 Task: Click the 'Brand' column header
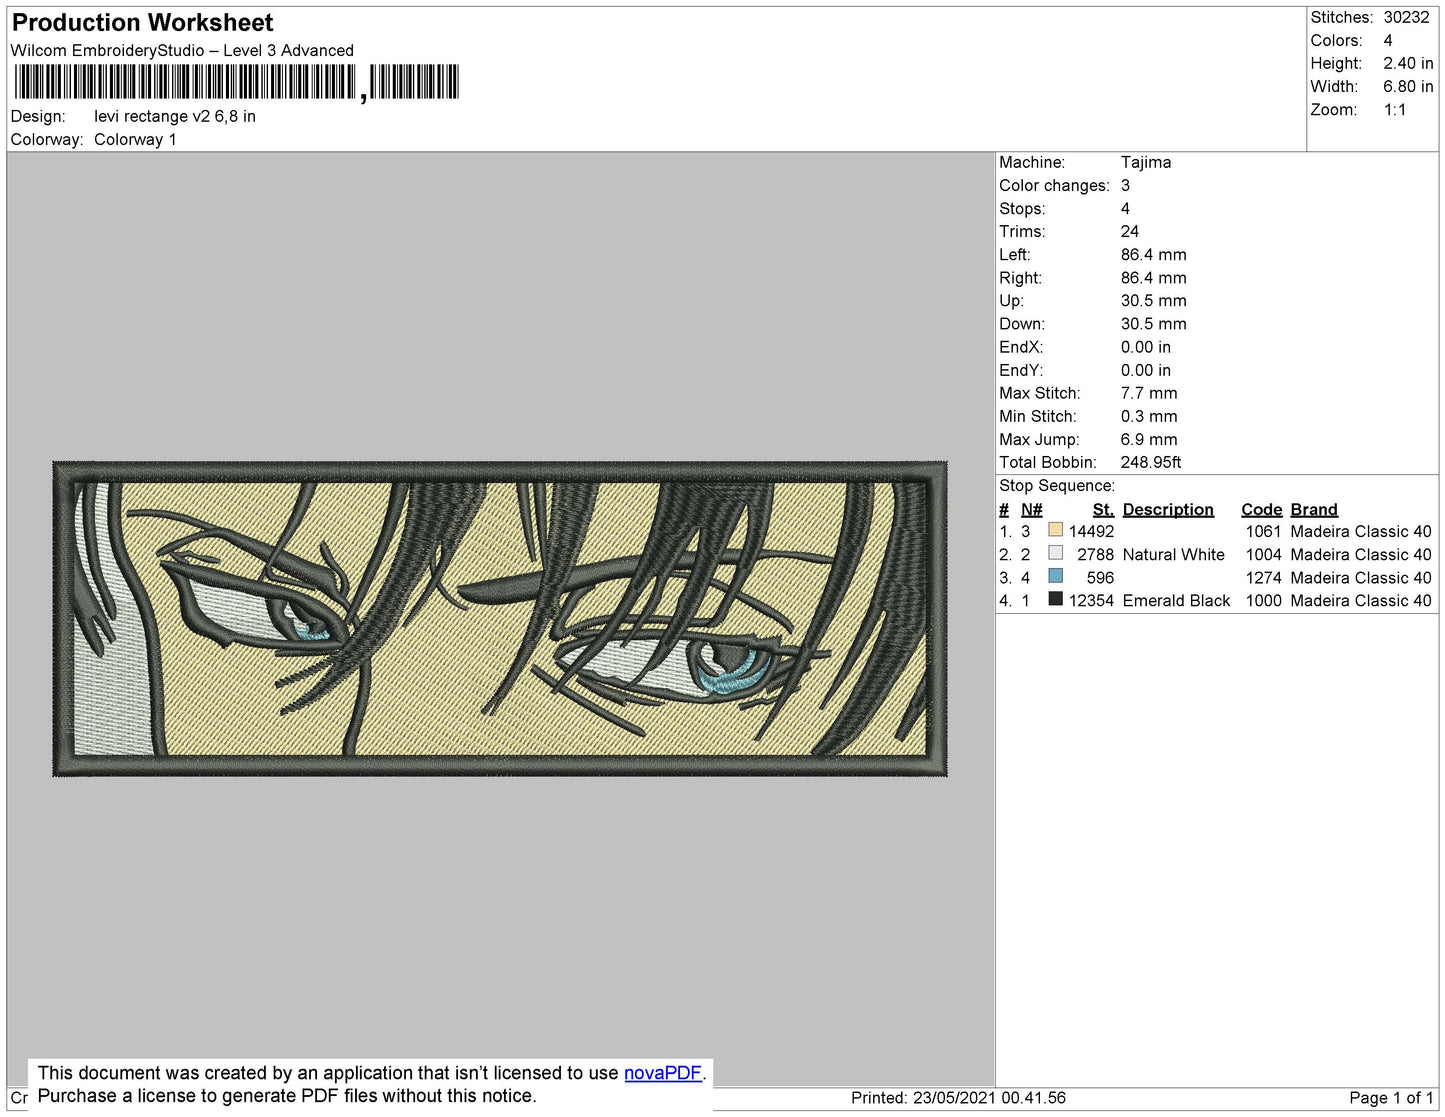[x=1314, y=510]
